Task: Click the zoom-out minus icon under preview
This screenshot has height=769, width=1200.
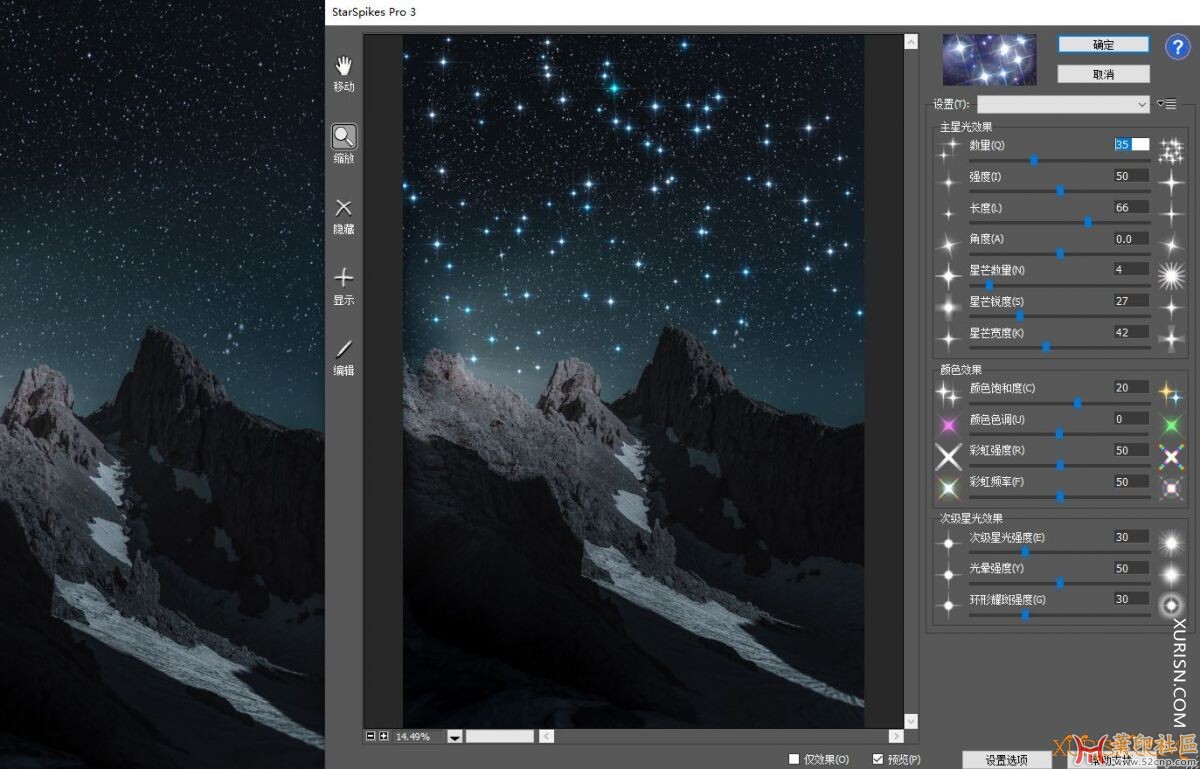Action: (371, 736)
